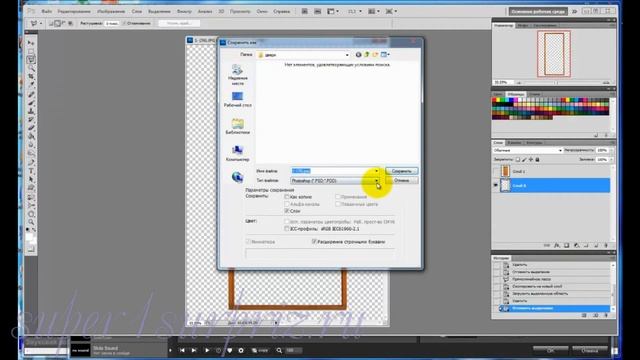The height and width of the screenshot is (360, 640).
Task: Open the layer fill dropdown
Action: click(x=611, y=160)
